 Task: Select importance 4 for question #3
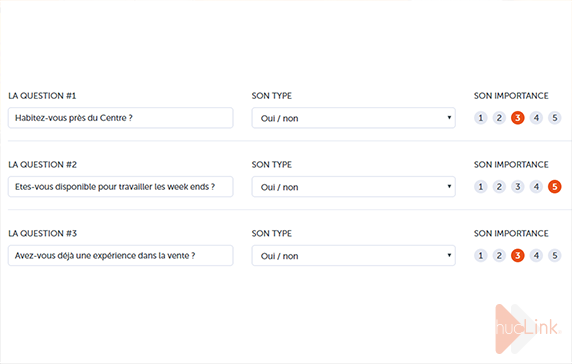click(536, 256)
